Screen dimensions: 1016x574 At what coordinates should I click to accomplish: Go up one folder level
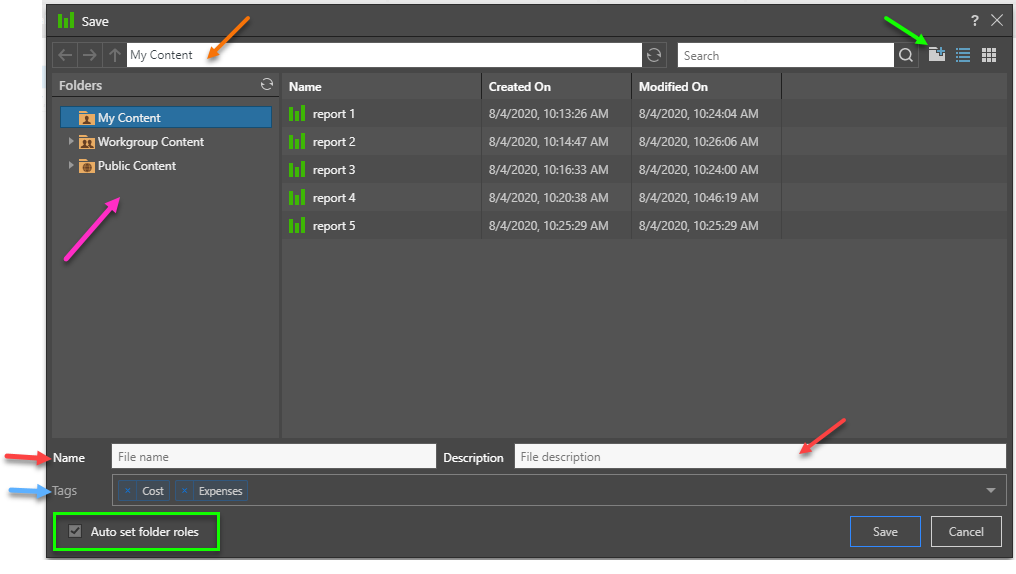click(115, 56)
